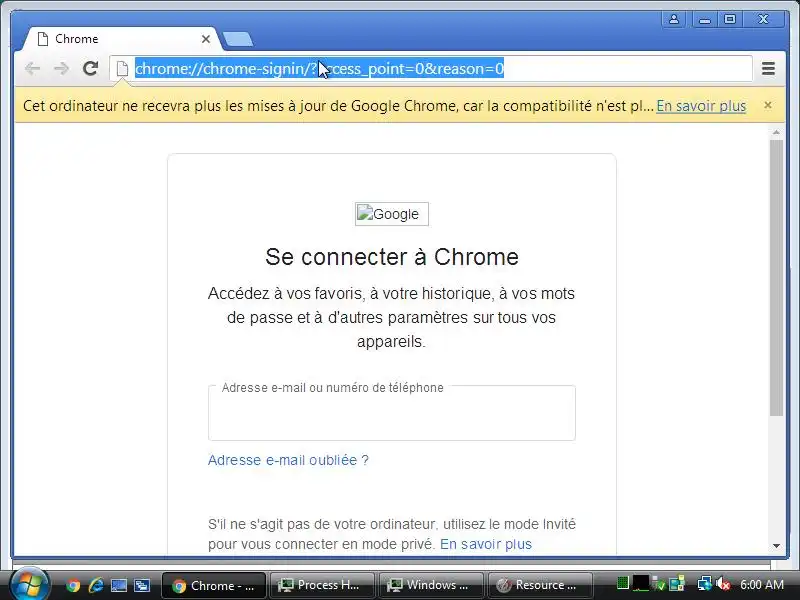Focus the 'Adresse e-mail ou numéro de téléphone' field
The width and height of the screenshot is (800, 600).
point(391,413)
